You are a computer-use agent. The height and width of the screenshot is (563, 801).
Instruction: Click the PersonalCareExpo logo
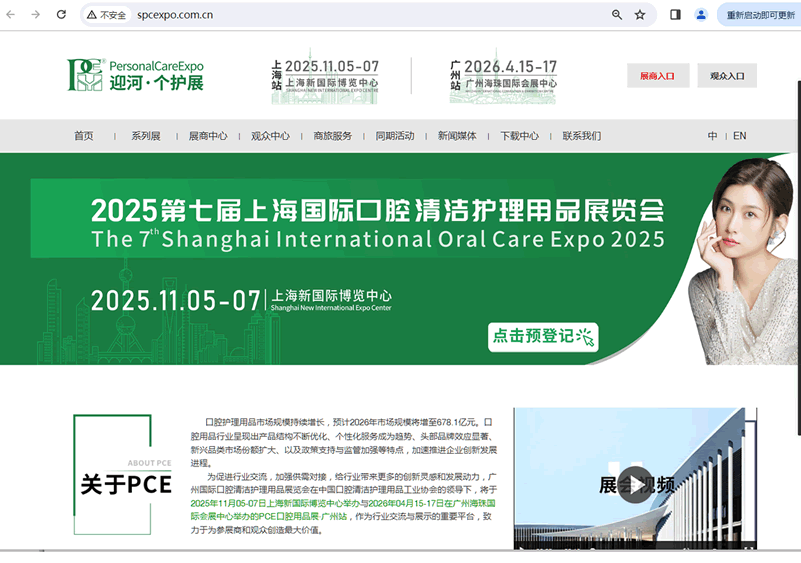coord(135,75)
